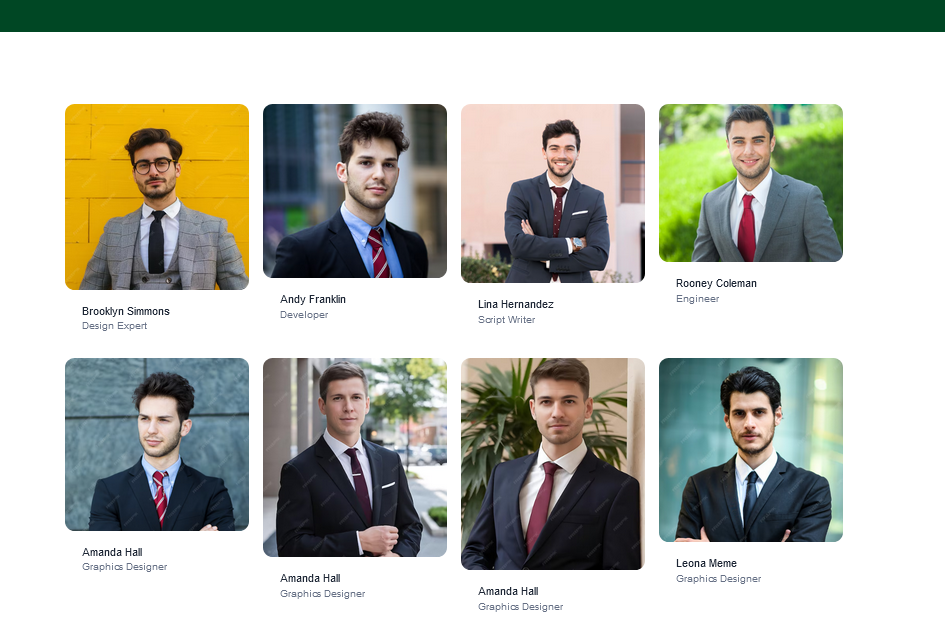Click Amanda Hall name under stone wall photo

(112, 552)
